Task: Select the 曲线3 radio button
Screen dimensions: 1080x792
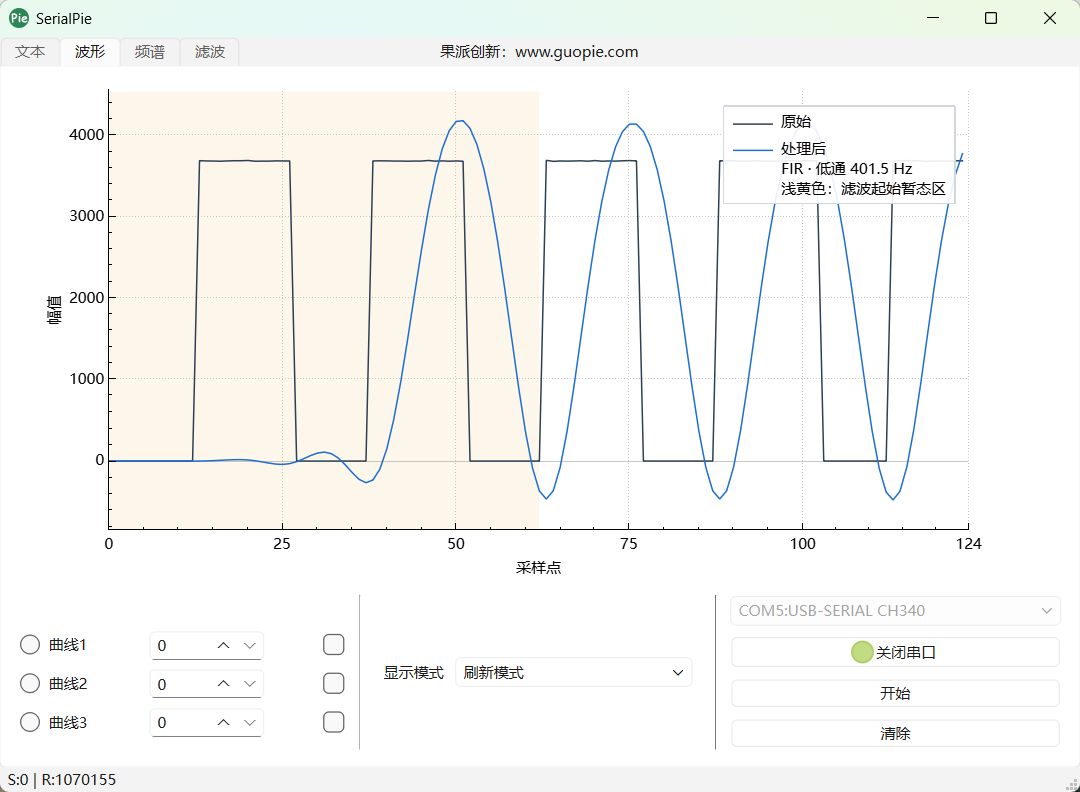Action: (30, 722)
